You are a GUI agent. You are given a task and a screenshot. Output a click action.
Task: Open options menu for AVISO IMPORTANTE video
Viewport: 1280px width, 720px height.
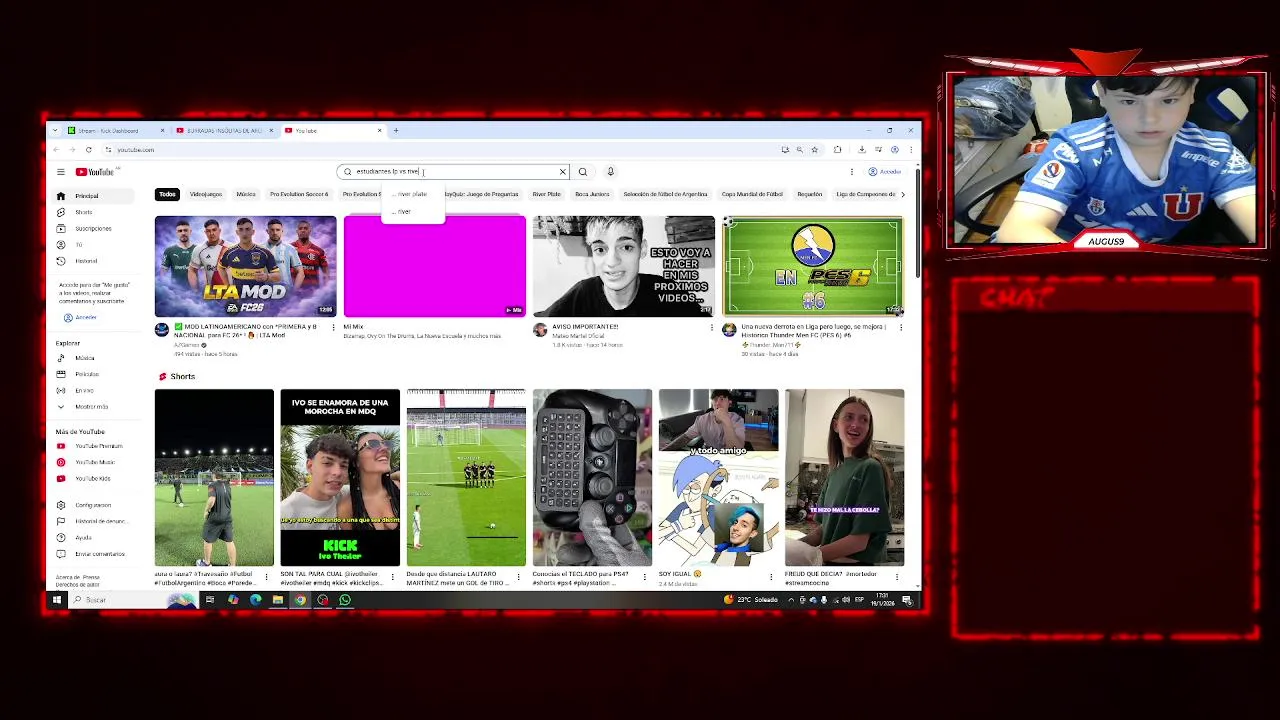711,327
